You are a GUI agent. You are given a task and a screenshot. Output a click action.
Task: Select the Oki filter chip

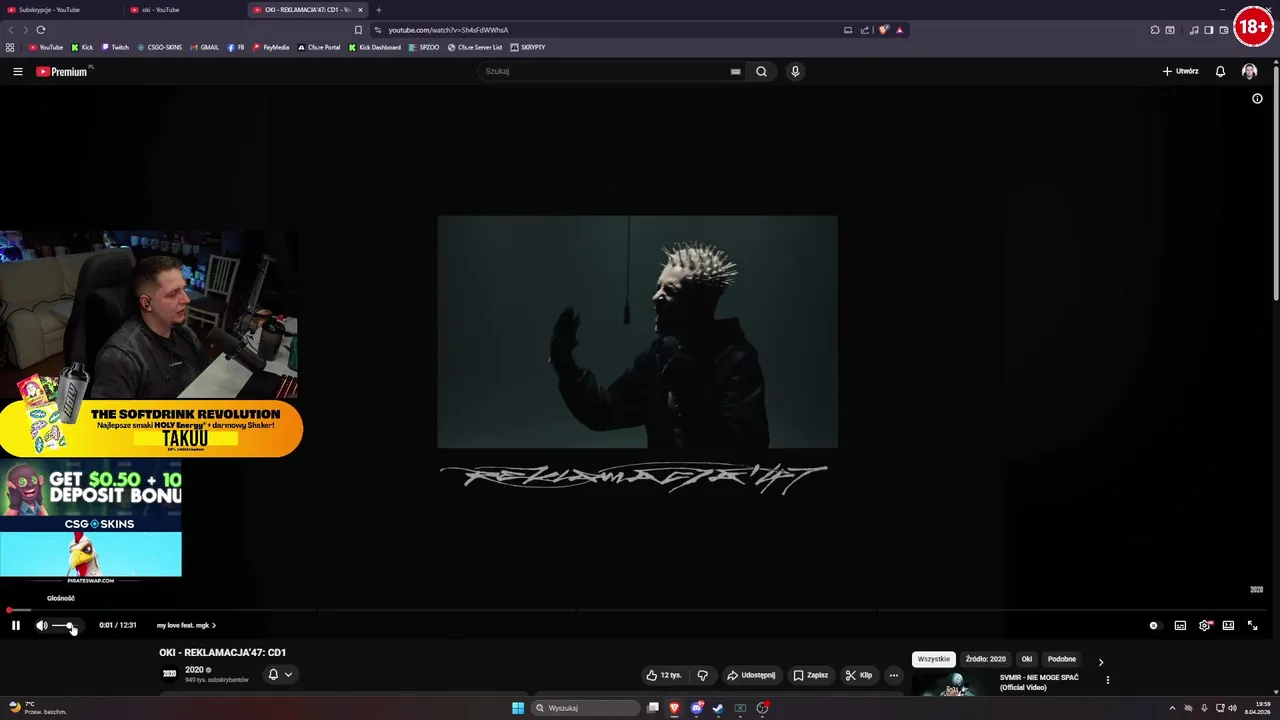[1027, 659]
